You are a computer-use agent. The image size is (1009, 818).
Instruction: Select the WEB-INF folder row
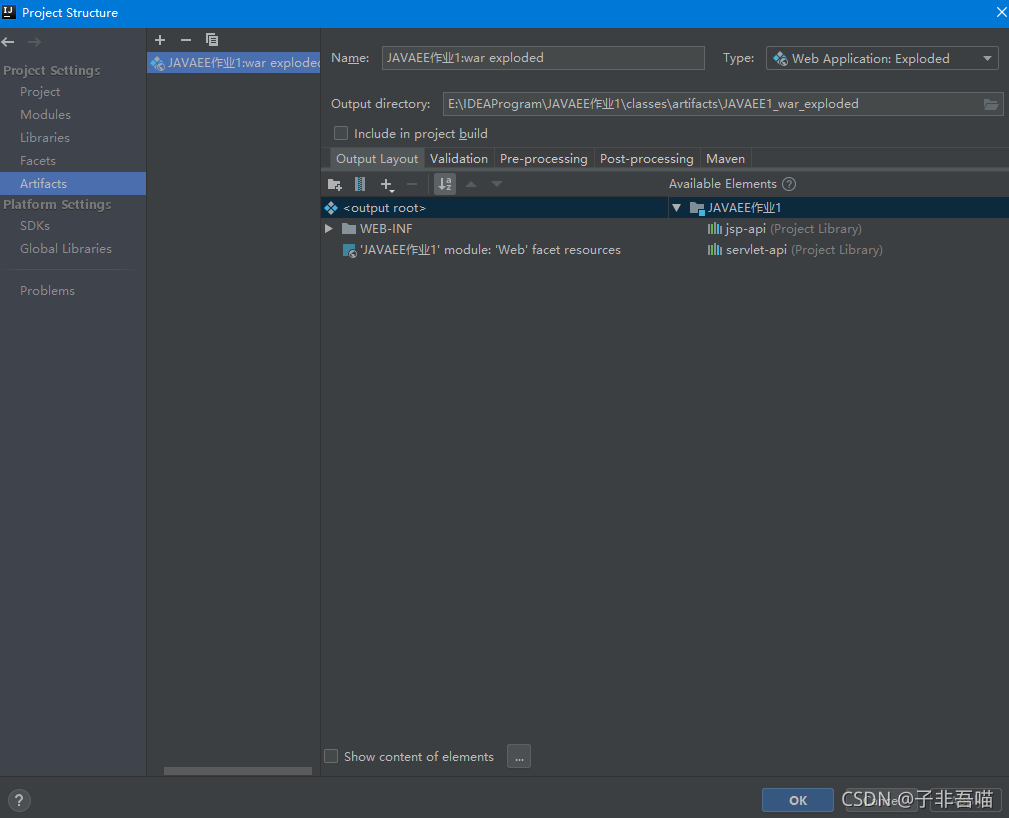494,228
